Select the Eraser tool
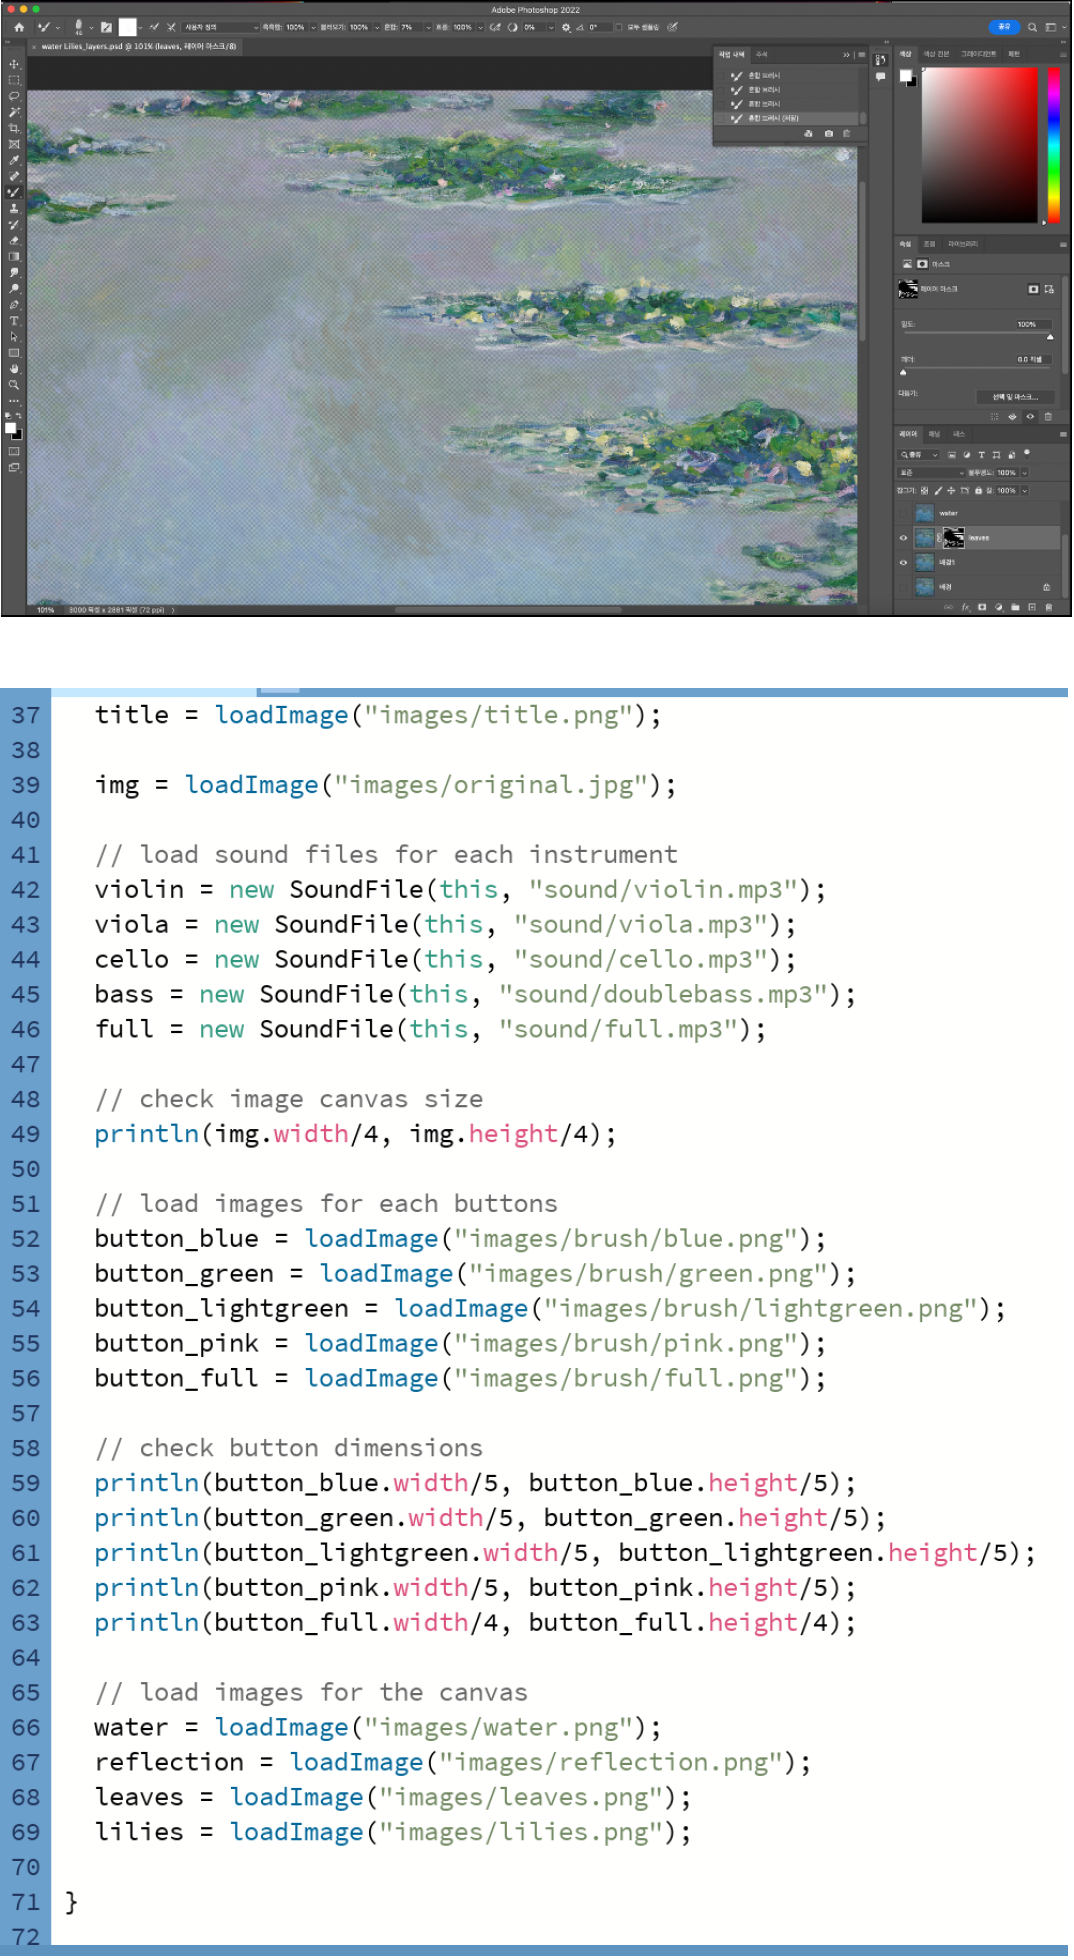 tap(14, 240)
